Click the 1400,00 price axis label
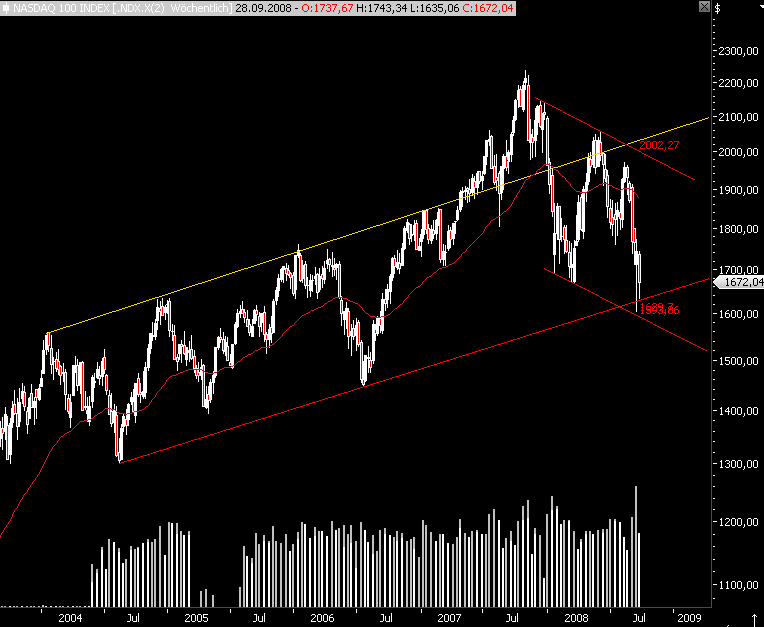 pos(739,411)
